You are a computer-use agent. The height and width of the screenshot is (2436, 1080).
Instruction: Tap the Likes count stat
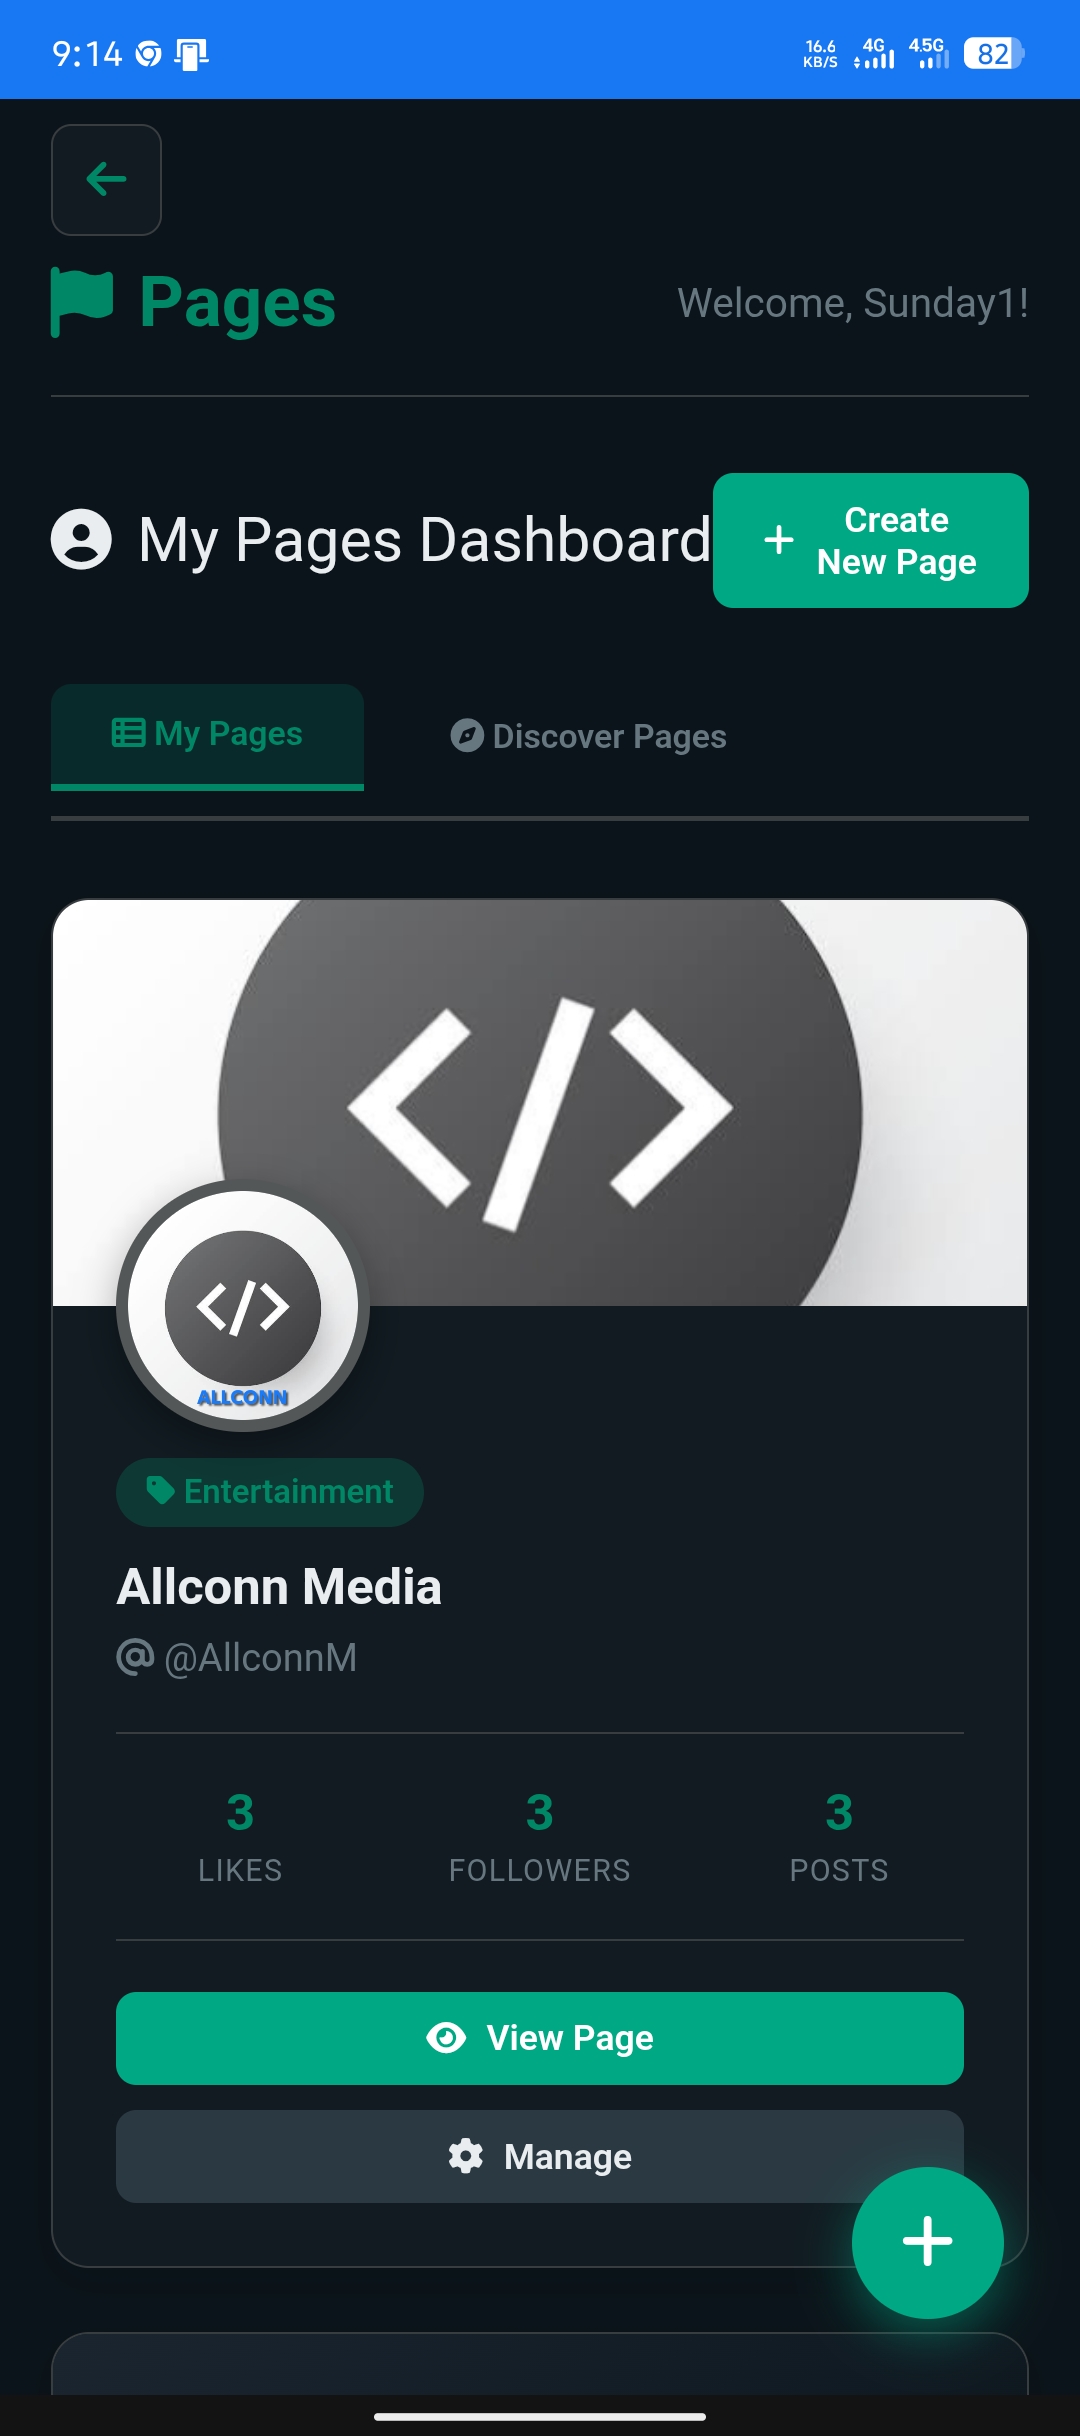click(240, 1836)
